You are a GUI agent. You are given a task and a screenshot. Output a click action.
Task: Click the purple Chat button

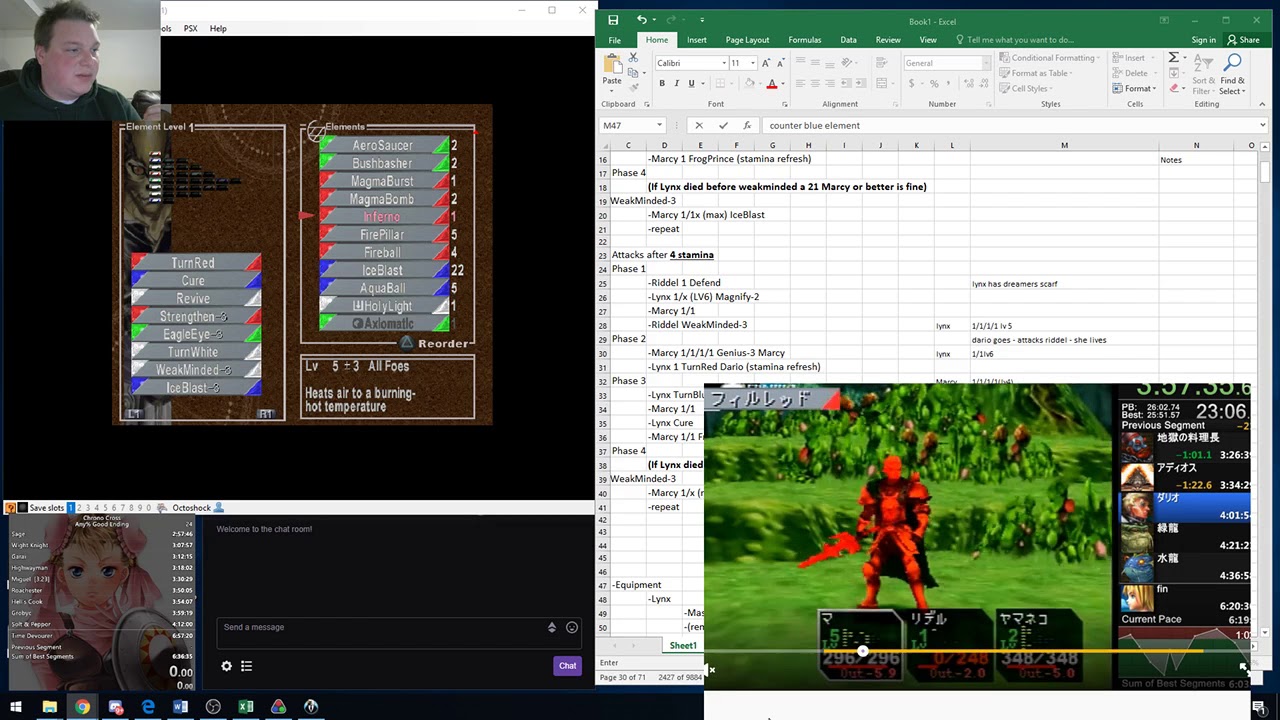tap(567, 666)
